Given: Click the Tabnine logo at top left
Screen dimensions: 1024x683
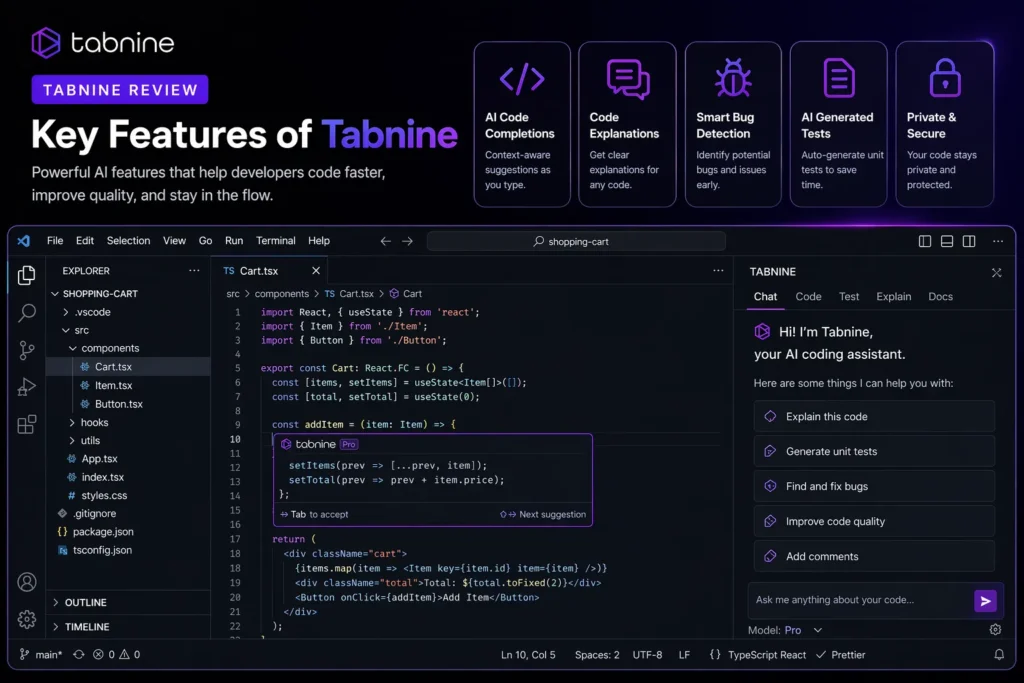Looking at the screenshot, I should tap(103, 43).
